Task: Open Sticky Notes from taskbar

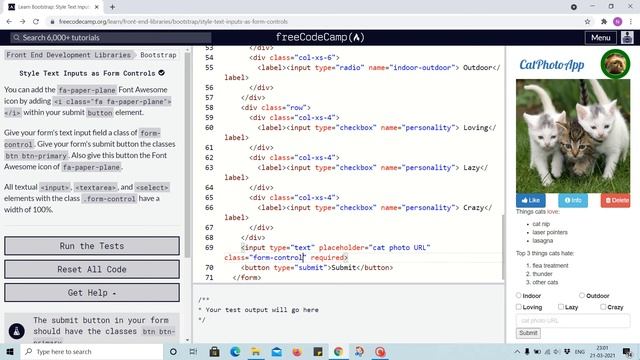Action: point(318,351)
